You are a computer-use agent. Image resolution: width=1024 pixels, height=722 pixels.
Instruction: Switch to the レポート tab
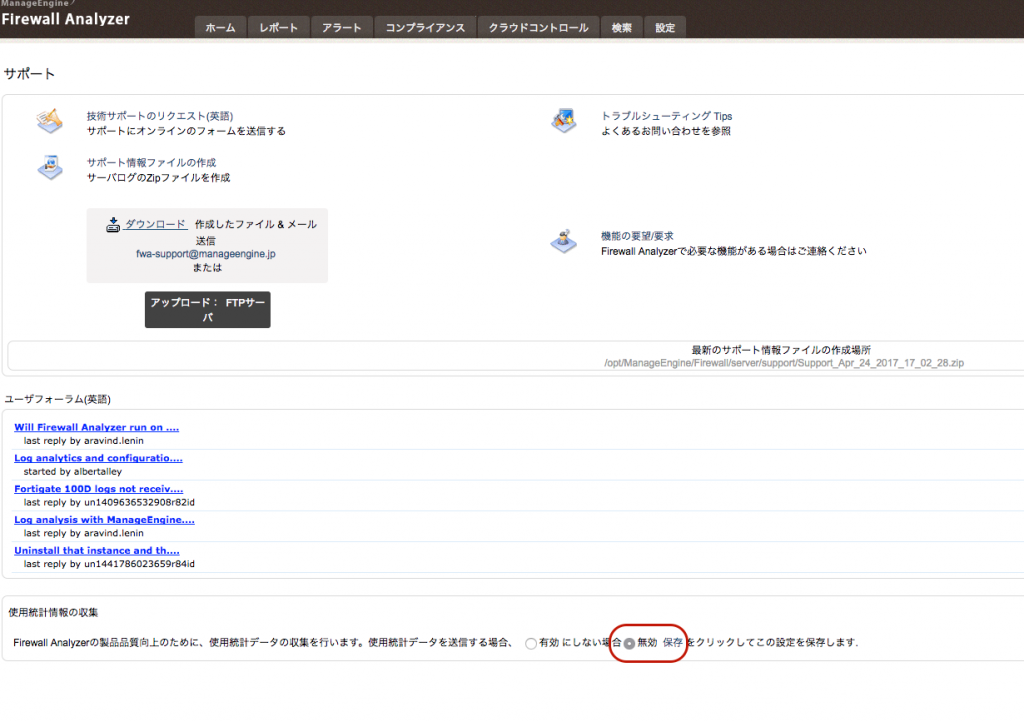click(x=278, y=27)
